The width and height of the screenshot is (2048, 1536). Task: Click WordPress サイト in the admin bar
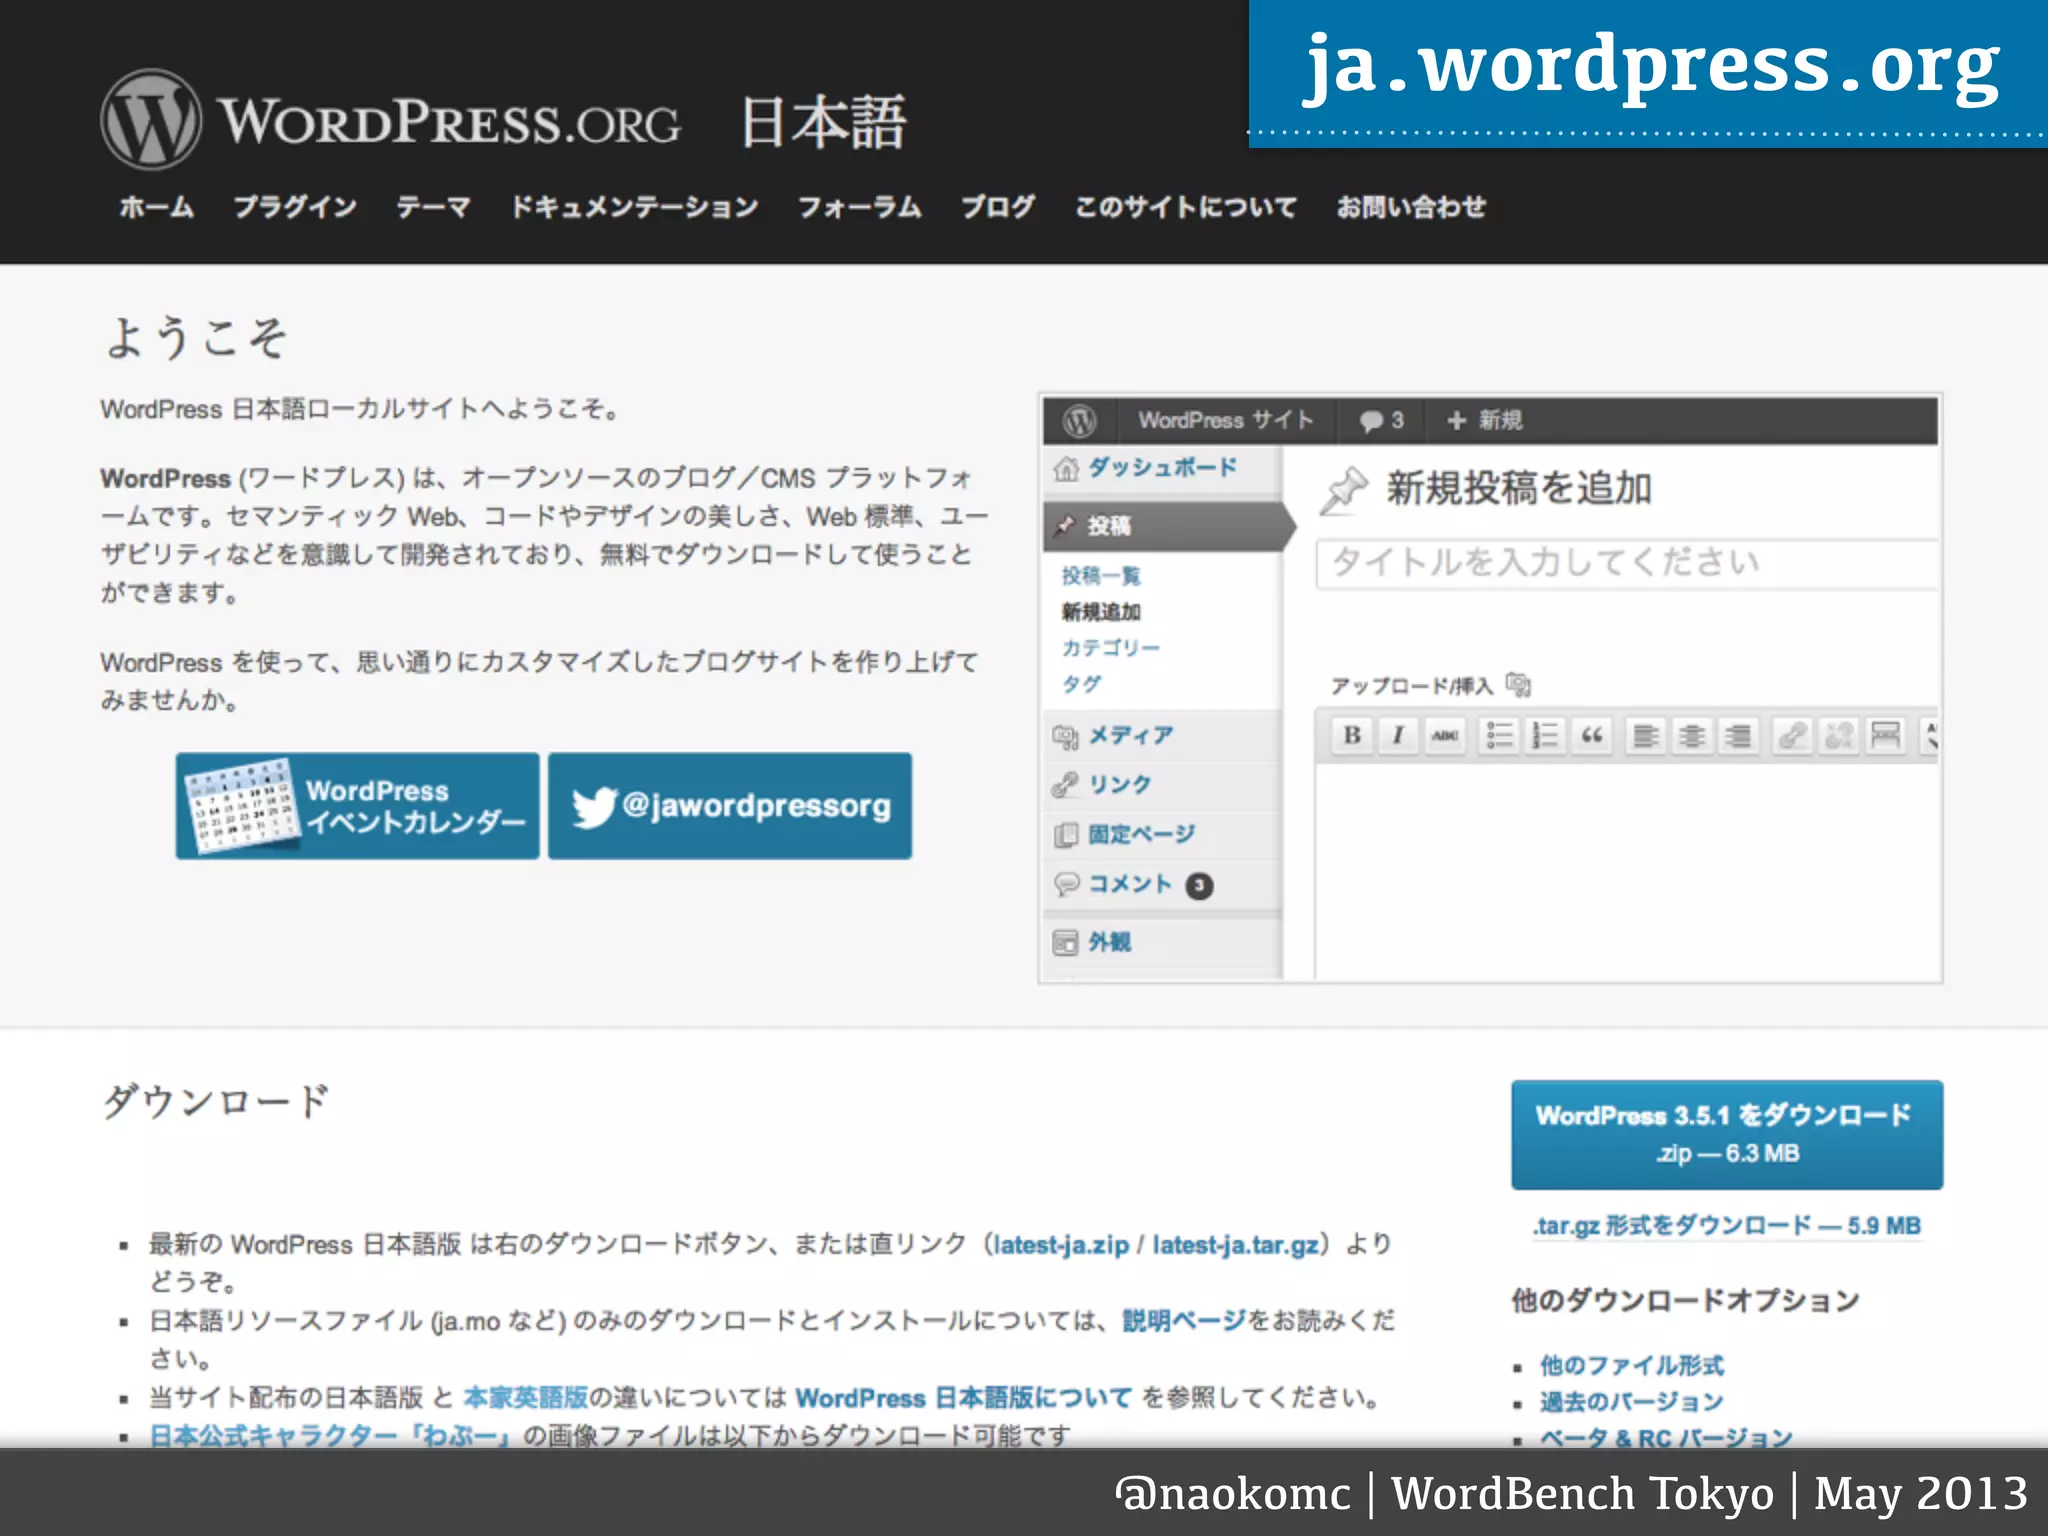point(1226,421)
